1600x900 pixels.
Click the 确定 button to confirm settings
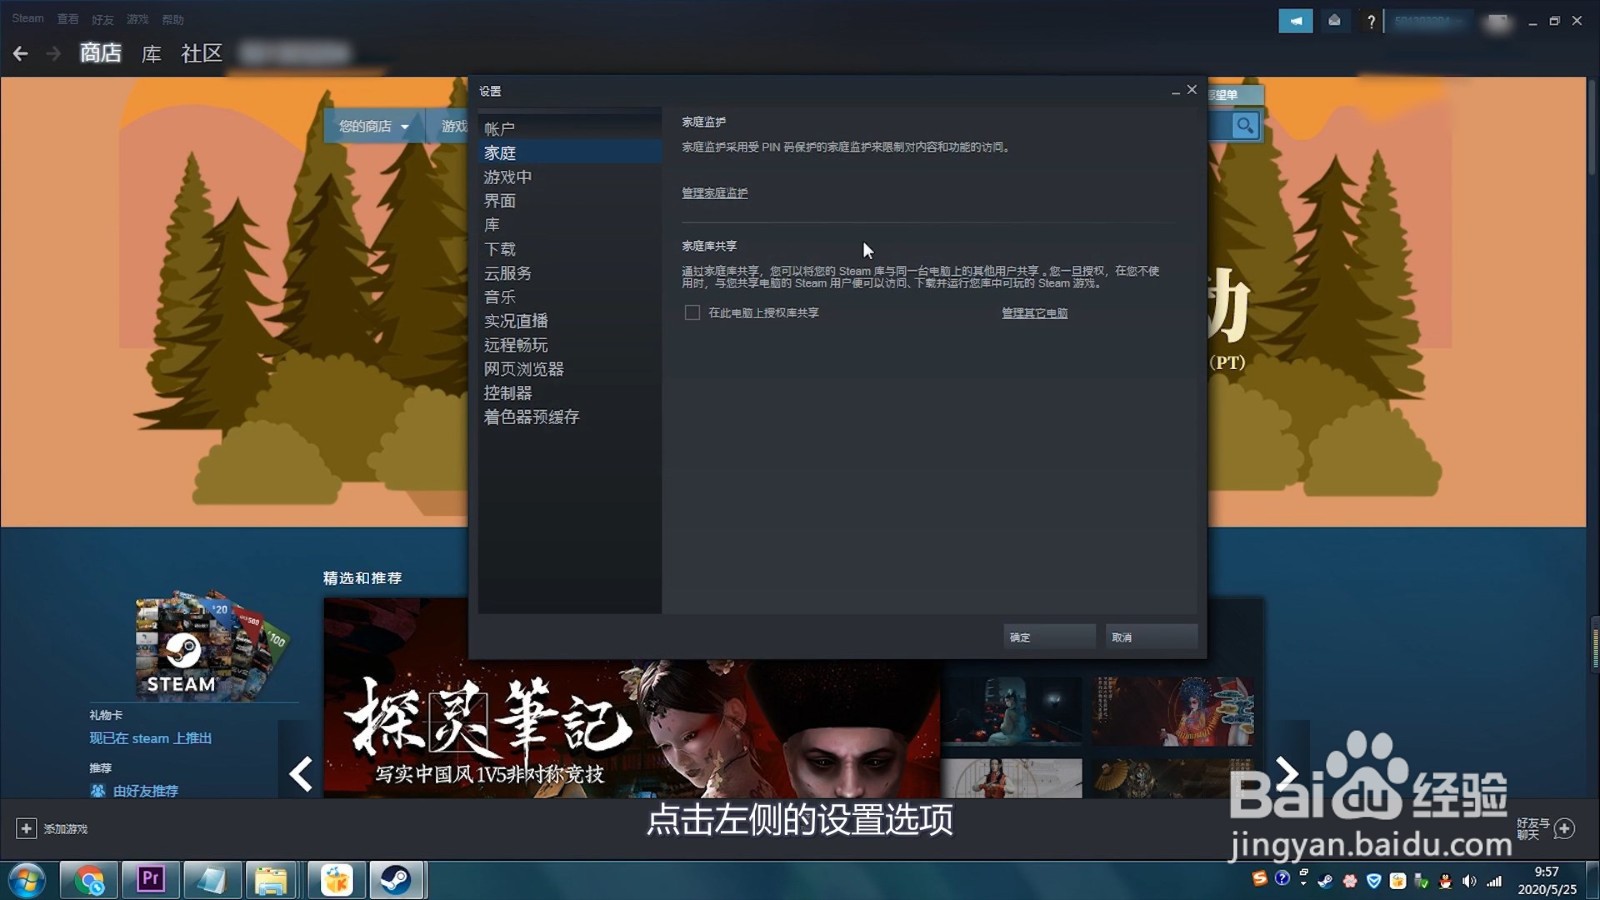pos(1048,636)
